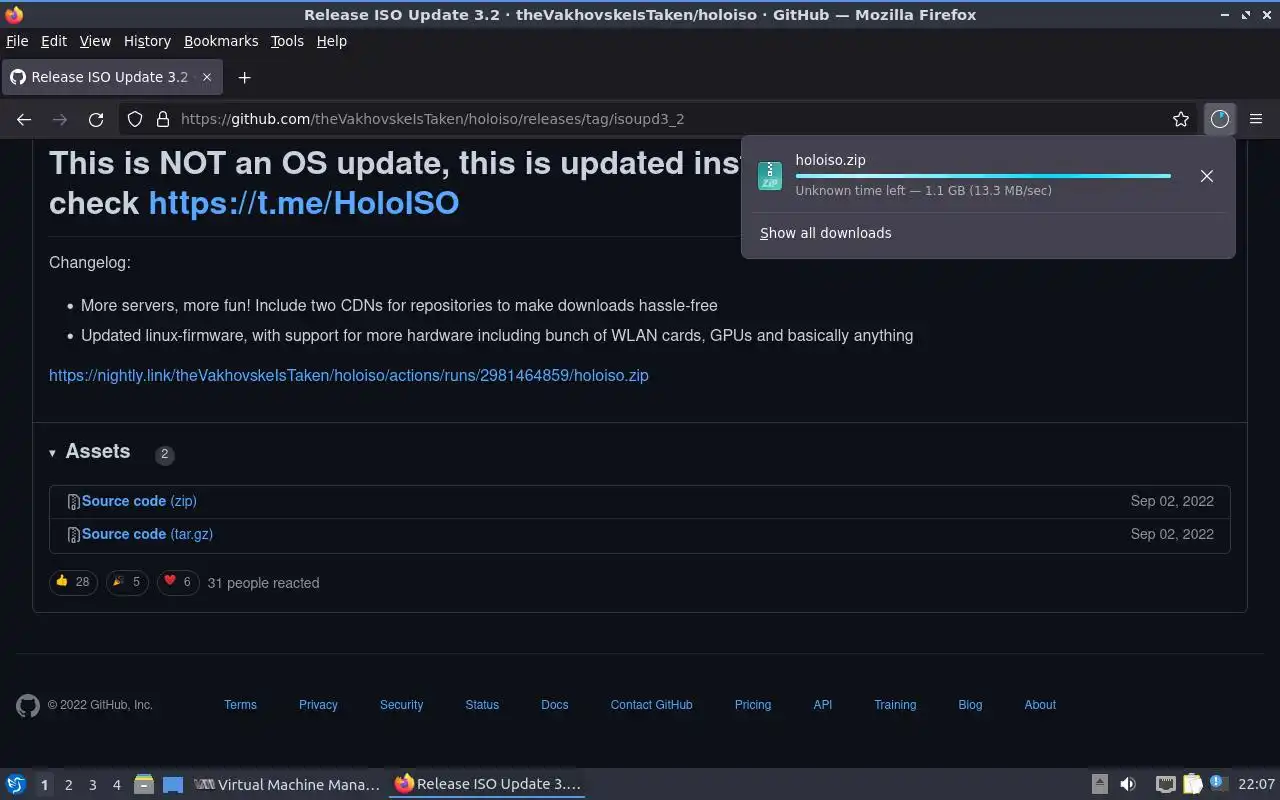Open the File menu
This screenshot has width=1280, height=800.
[17, 41]
